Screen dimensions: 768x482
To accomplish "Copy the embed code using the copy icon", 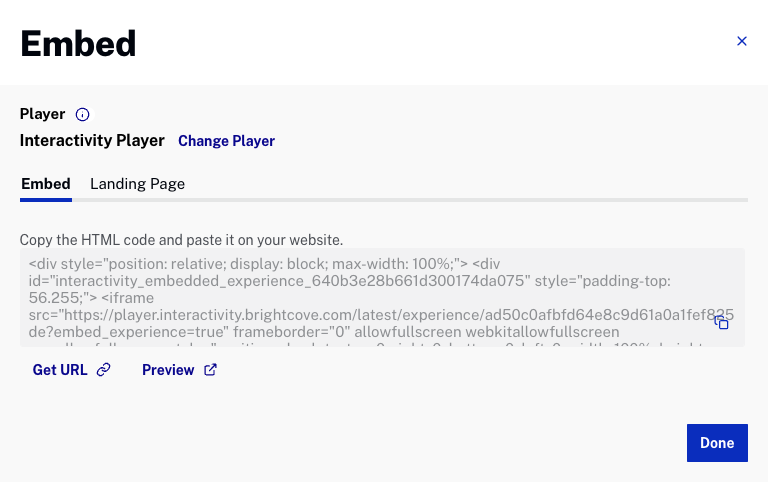I will (721, 322).
